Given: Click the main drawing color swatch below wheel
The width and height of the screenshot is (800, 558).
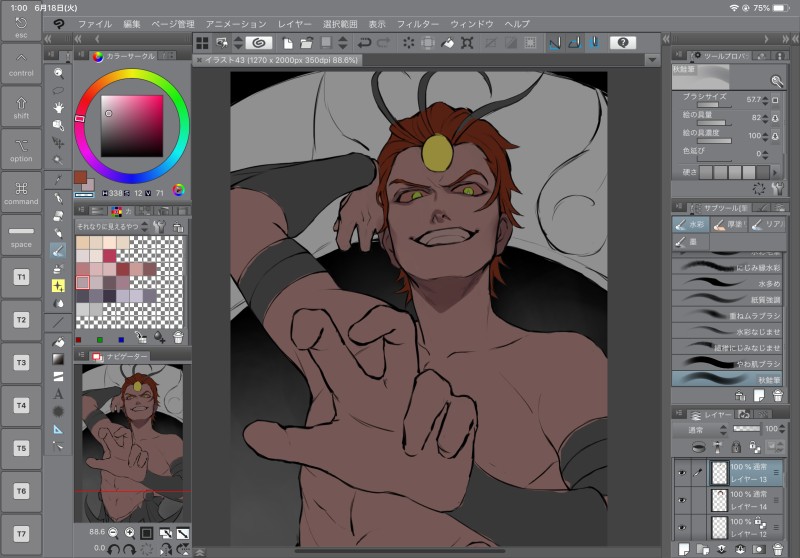Looking at the screenshot, I should tap(80, 177).
